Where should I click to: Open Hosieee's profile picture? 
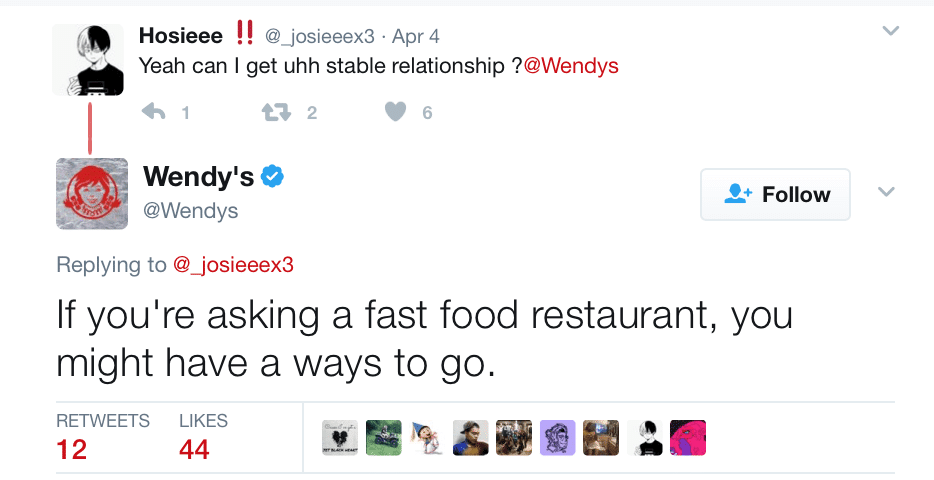[88, 60]
